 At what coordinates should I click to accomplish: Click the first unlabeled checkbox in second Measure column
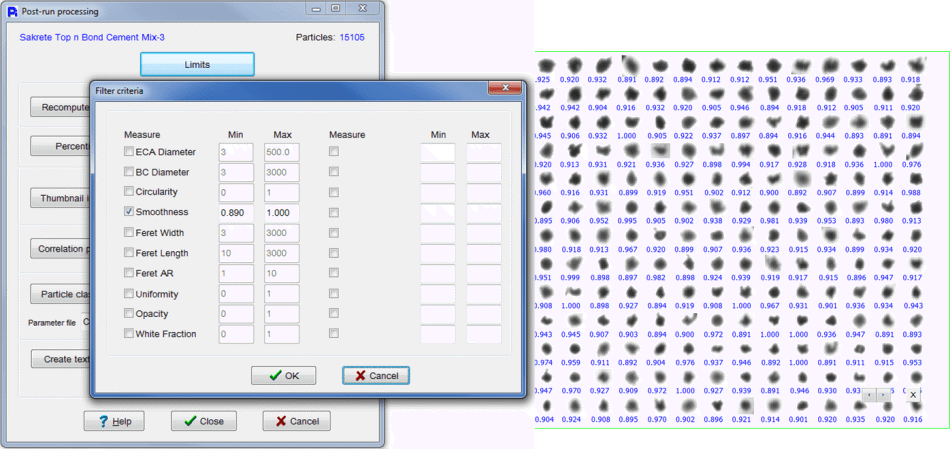pos(333,151)
